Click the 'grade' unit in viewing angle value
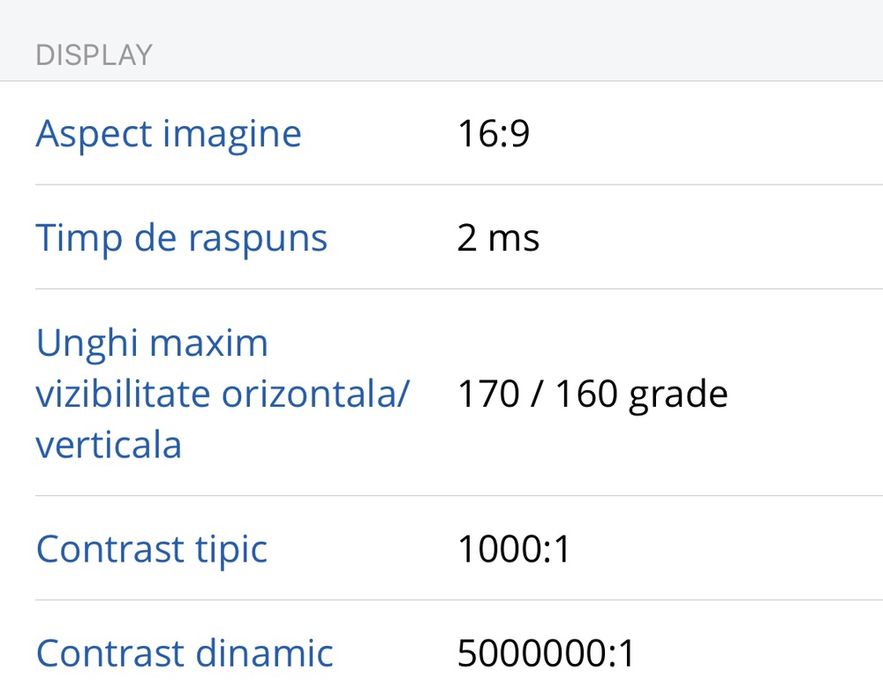This screenshot has height=699, width=883. (678, 395)
